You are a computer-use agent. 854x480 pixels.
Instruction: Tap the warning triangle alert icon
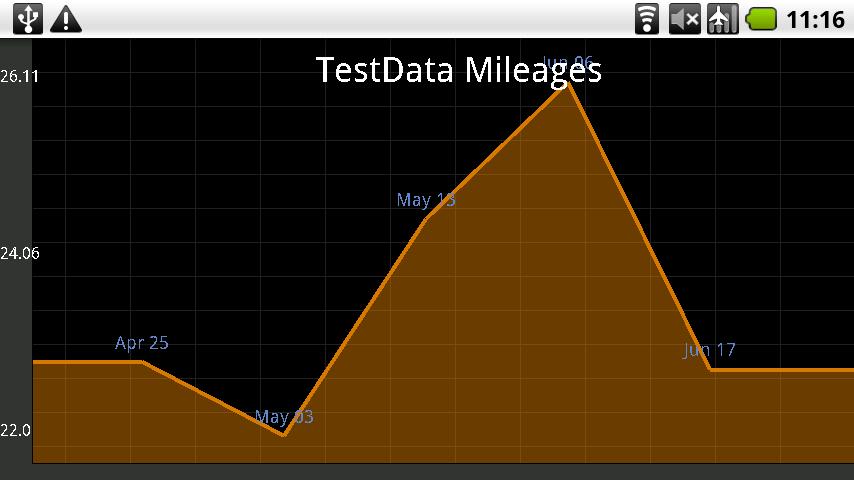(66, 18)
